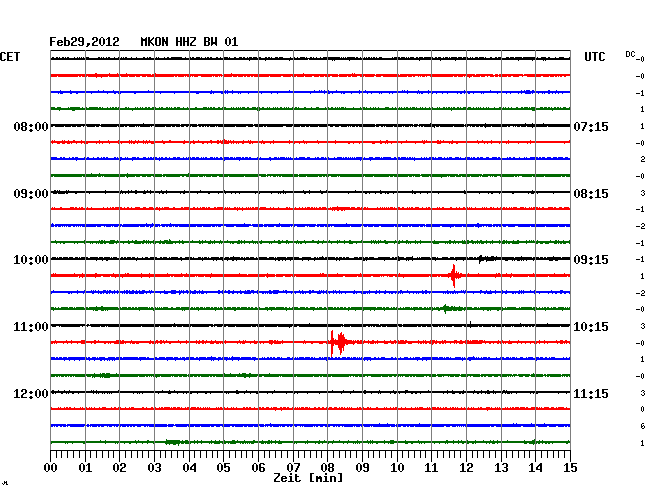Viewport: 650px width, 494px height.
Task: Click minute tick label 06
Action: [x=258, y=468]
